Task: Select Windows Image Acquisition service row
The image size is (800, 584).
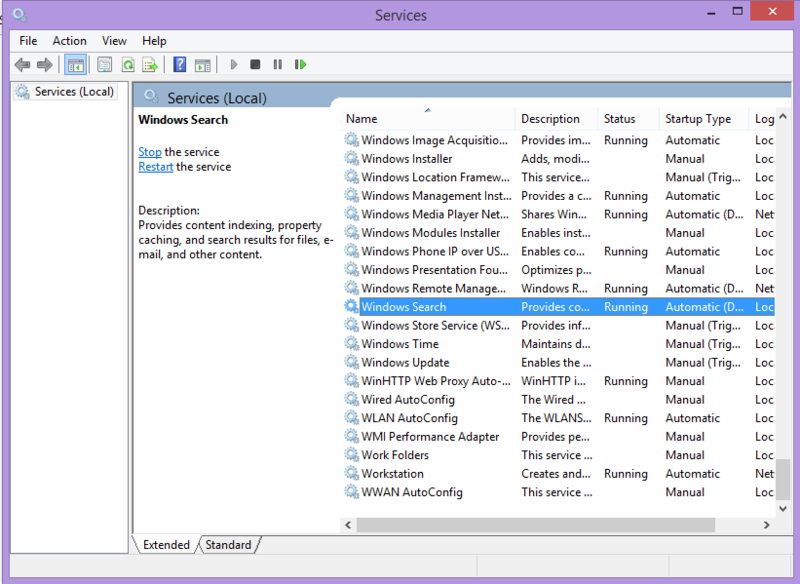Action: (x=559, y=140)
